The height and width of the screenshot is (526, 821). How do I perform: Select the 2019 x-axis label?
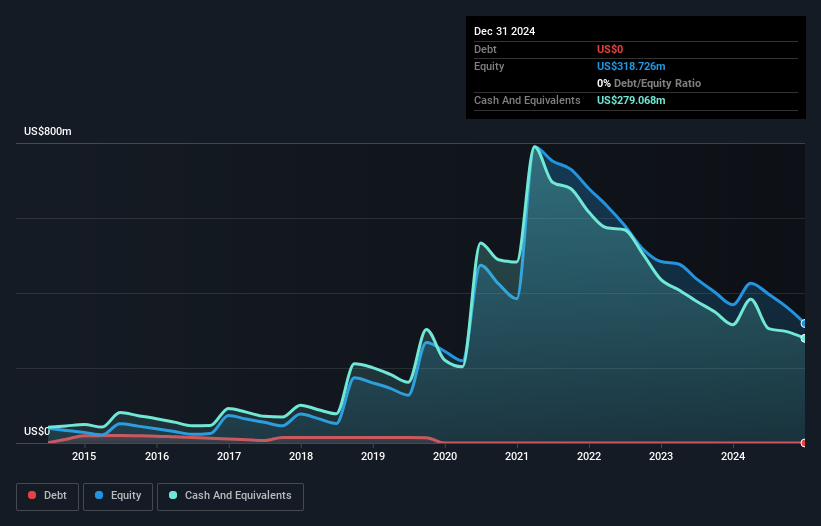point(373,456)
